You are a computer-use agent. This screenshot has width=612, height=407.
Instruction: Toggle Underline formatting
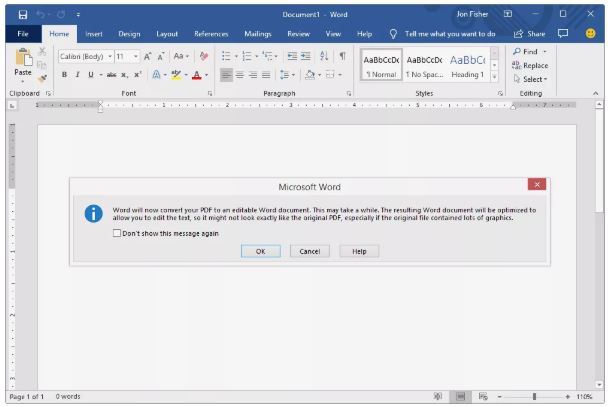(91, 75)
